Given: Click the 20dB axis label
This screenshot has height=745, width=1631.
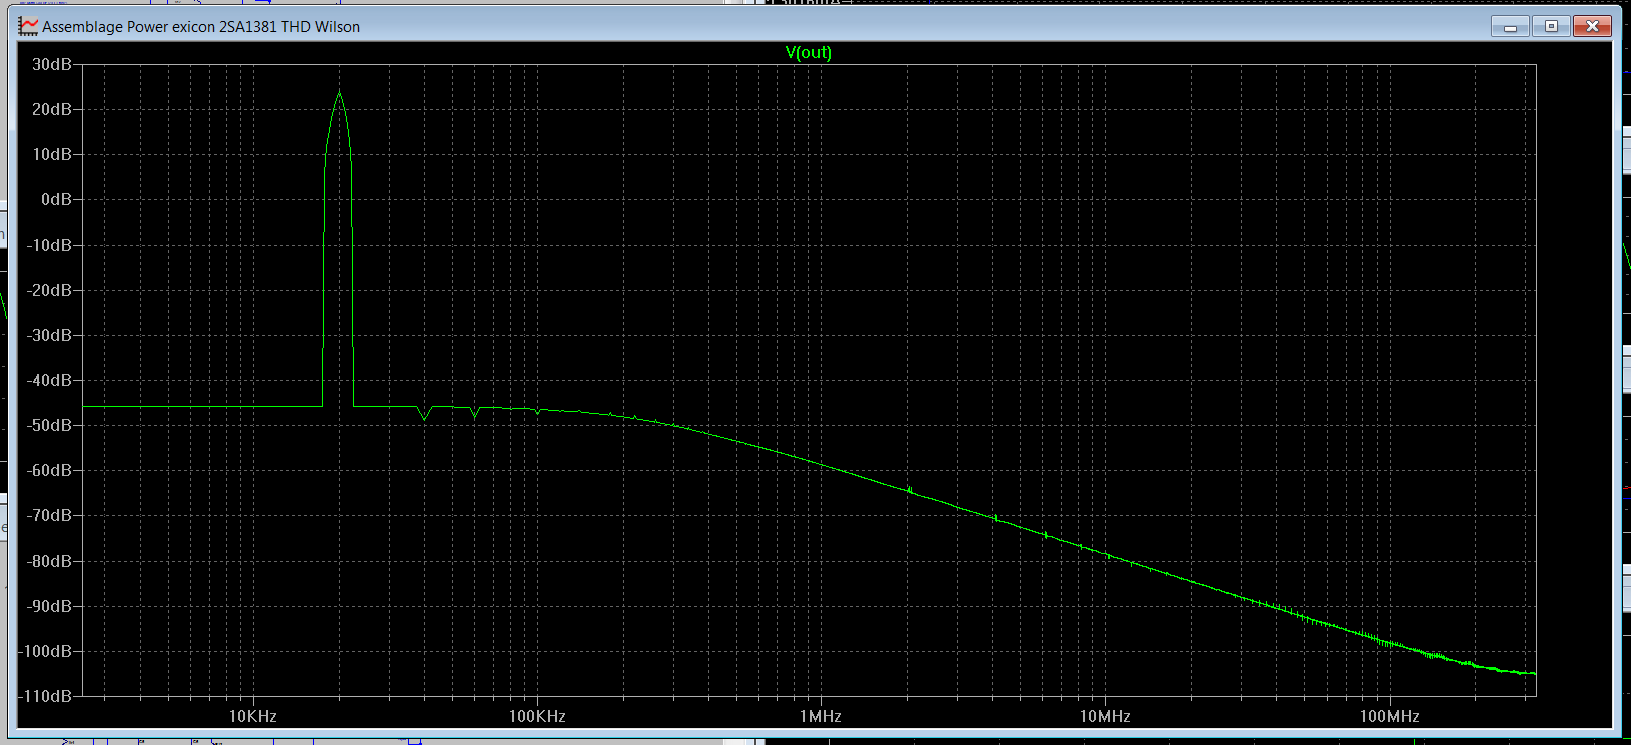Looking at the screenshot, I should (52, 109).
